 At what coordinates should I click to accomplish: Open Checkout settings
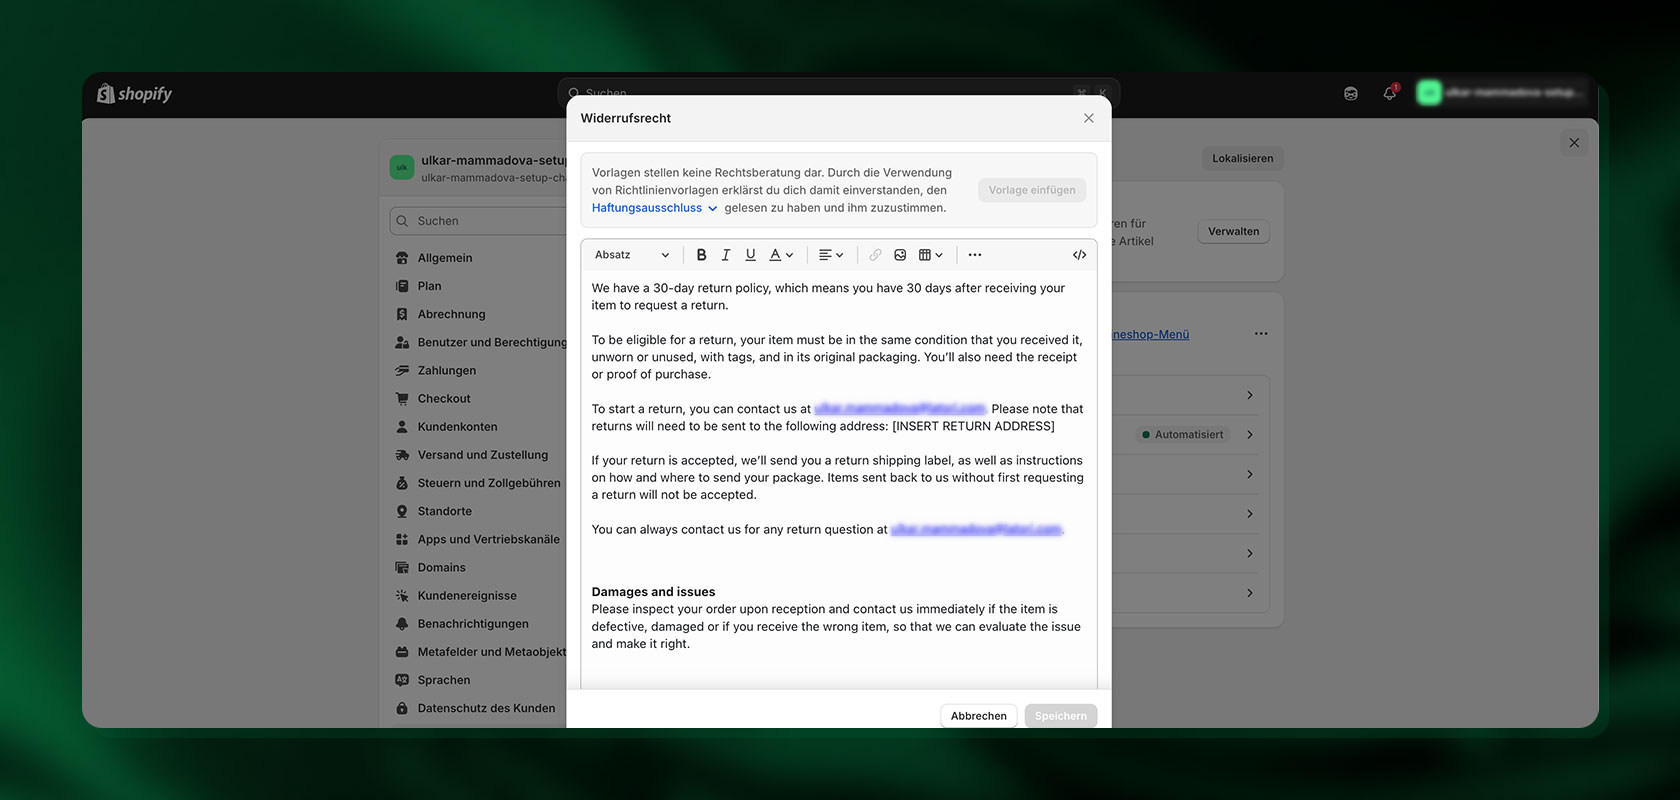click(444, 398)
